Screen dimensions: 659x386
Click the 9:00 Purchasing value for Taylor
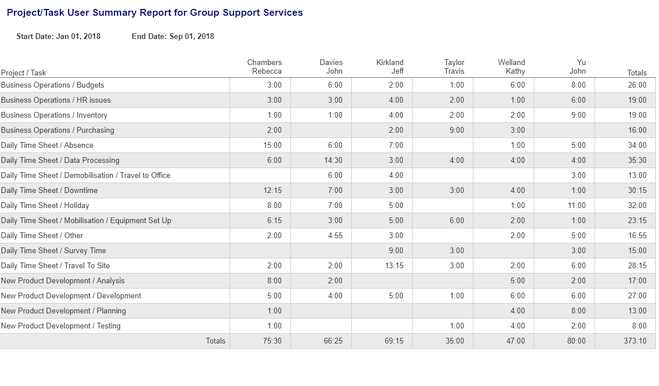457,130
